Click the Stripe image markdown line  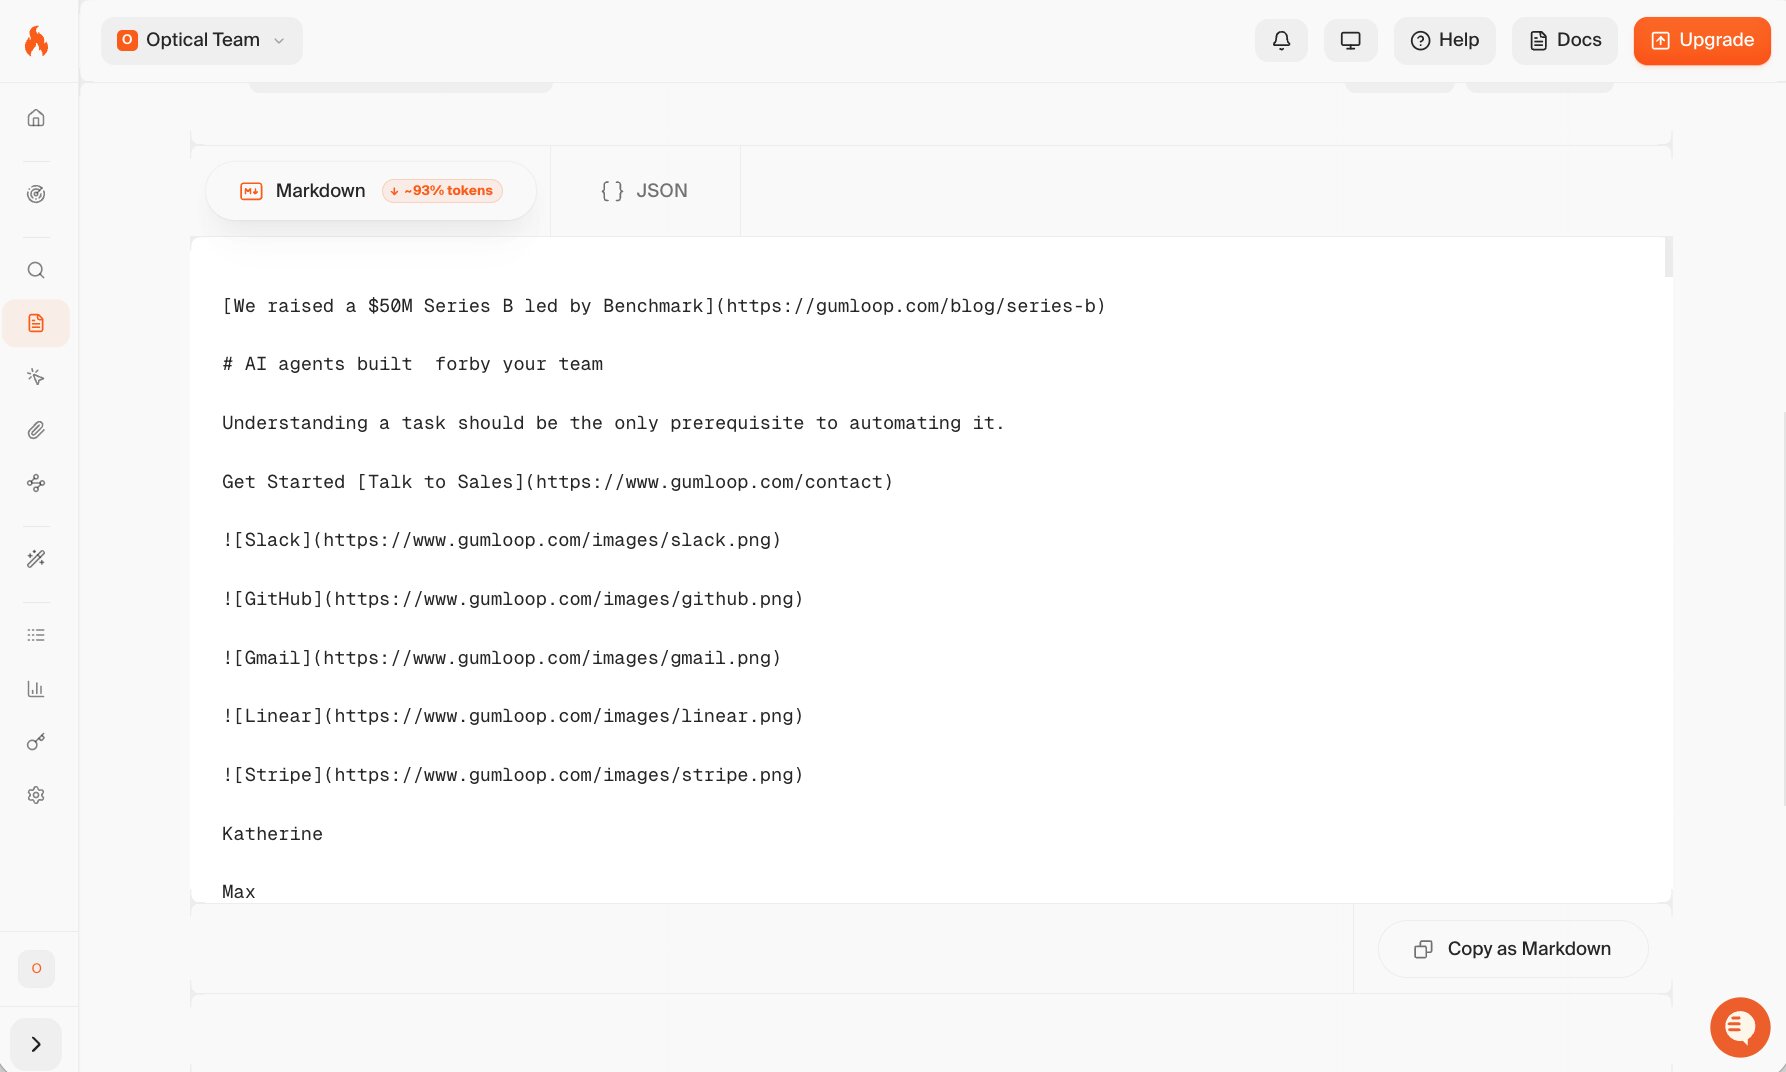[513, 775]
